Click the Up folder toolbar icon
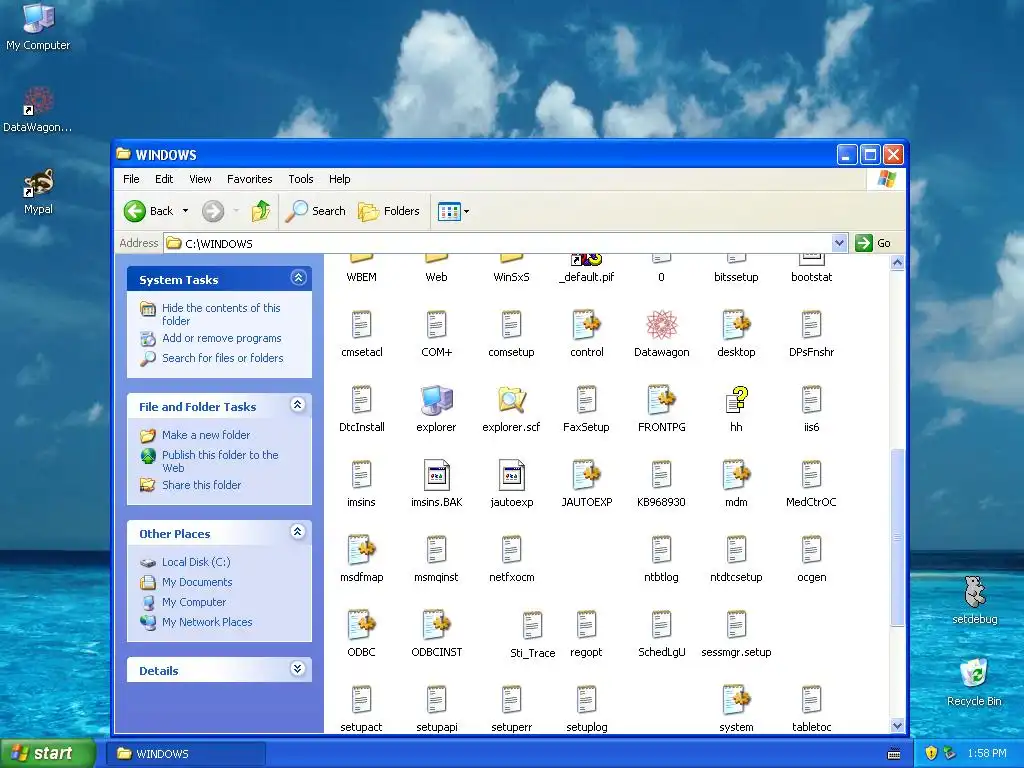 (261, 211)
